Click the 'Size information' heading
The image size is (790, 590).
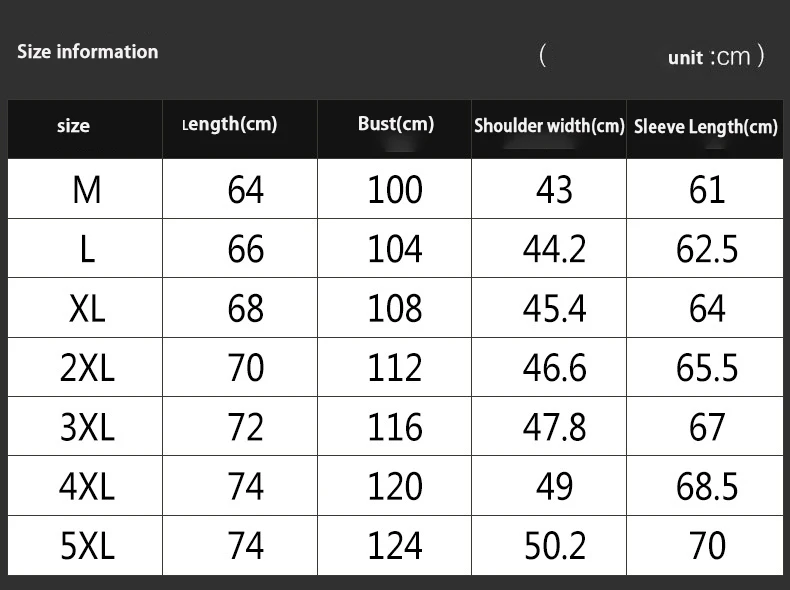coord(88,51)
